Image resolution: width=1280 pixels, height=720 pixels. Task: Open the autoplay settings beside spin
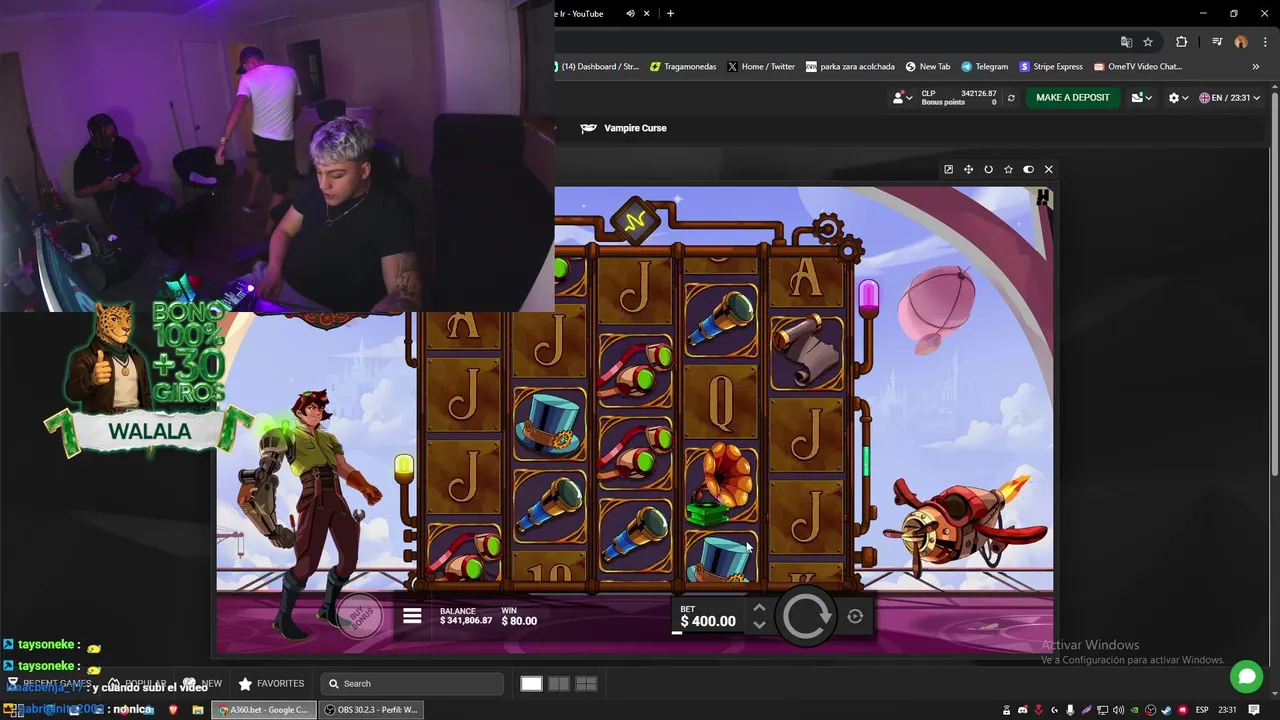tap(855, 616)
